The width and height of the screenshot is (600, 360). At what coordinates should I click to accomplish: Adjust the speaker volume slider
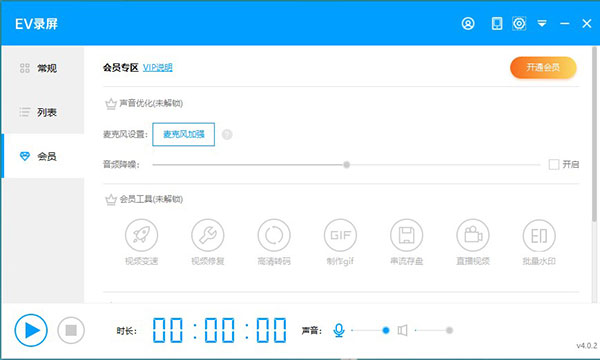(434, 330)
